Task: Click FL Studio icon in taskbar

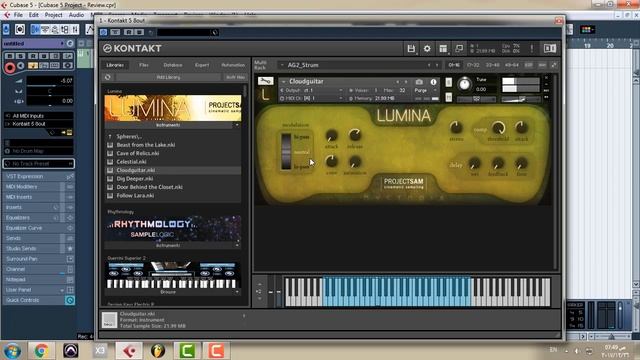Action: tap(158, 351)
